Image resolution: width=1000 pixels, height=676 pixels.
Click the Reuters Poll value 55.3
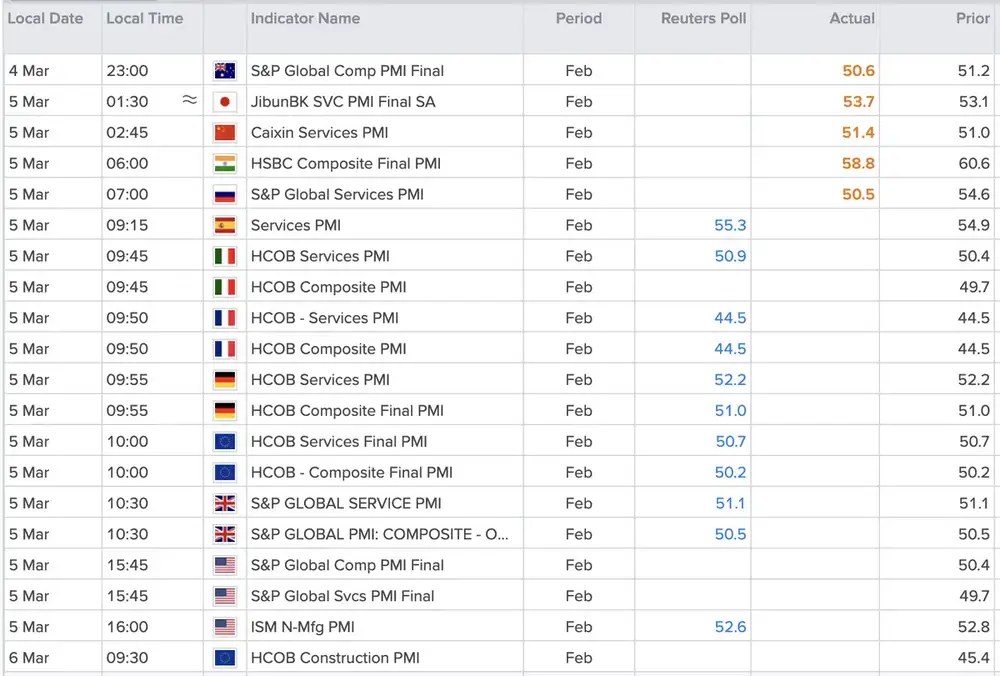pyautogui.click(x=730, y=226)
